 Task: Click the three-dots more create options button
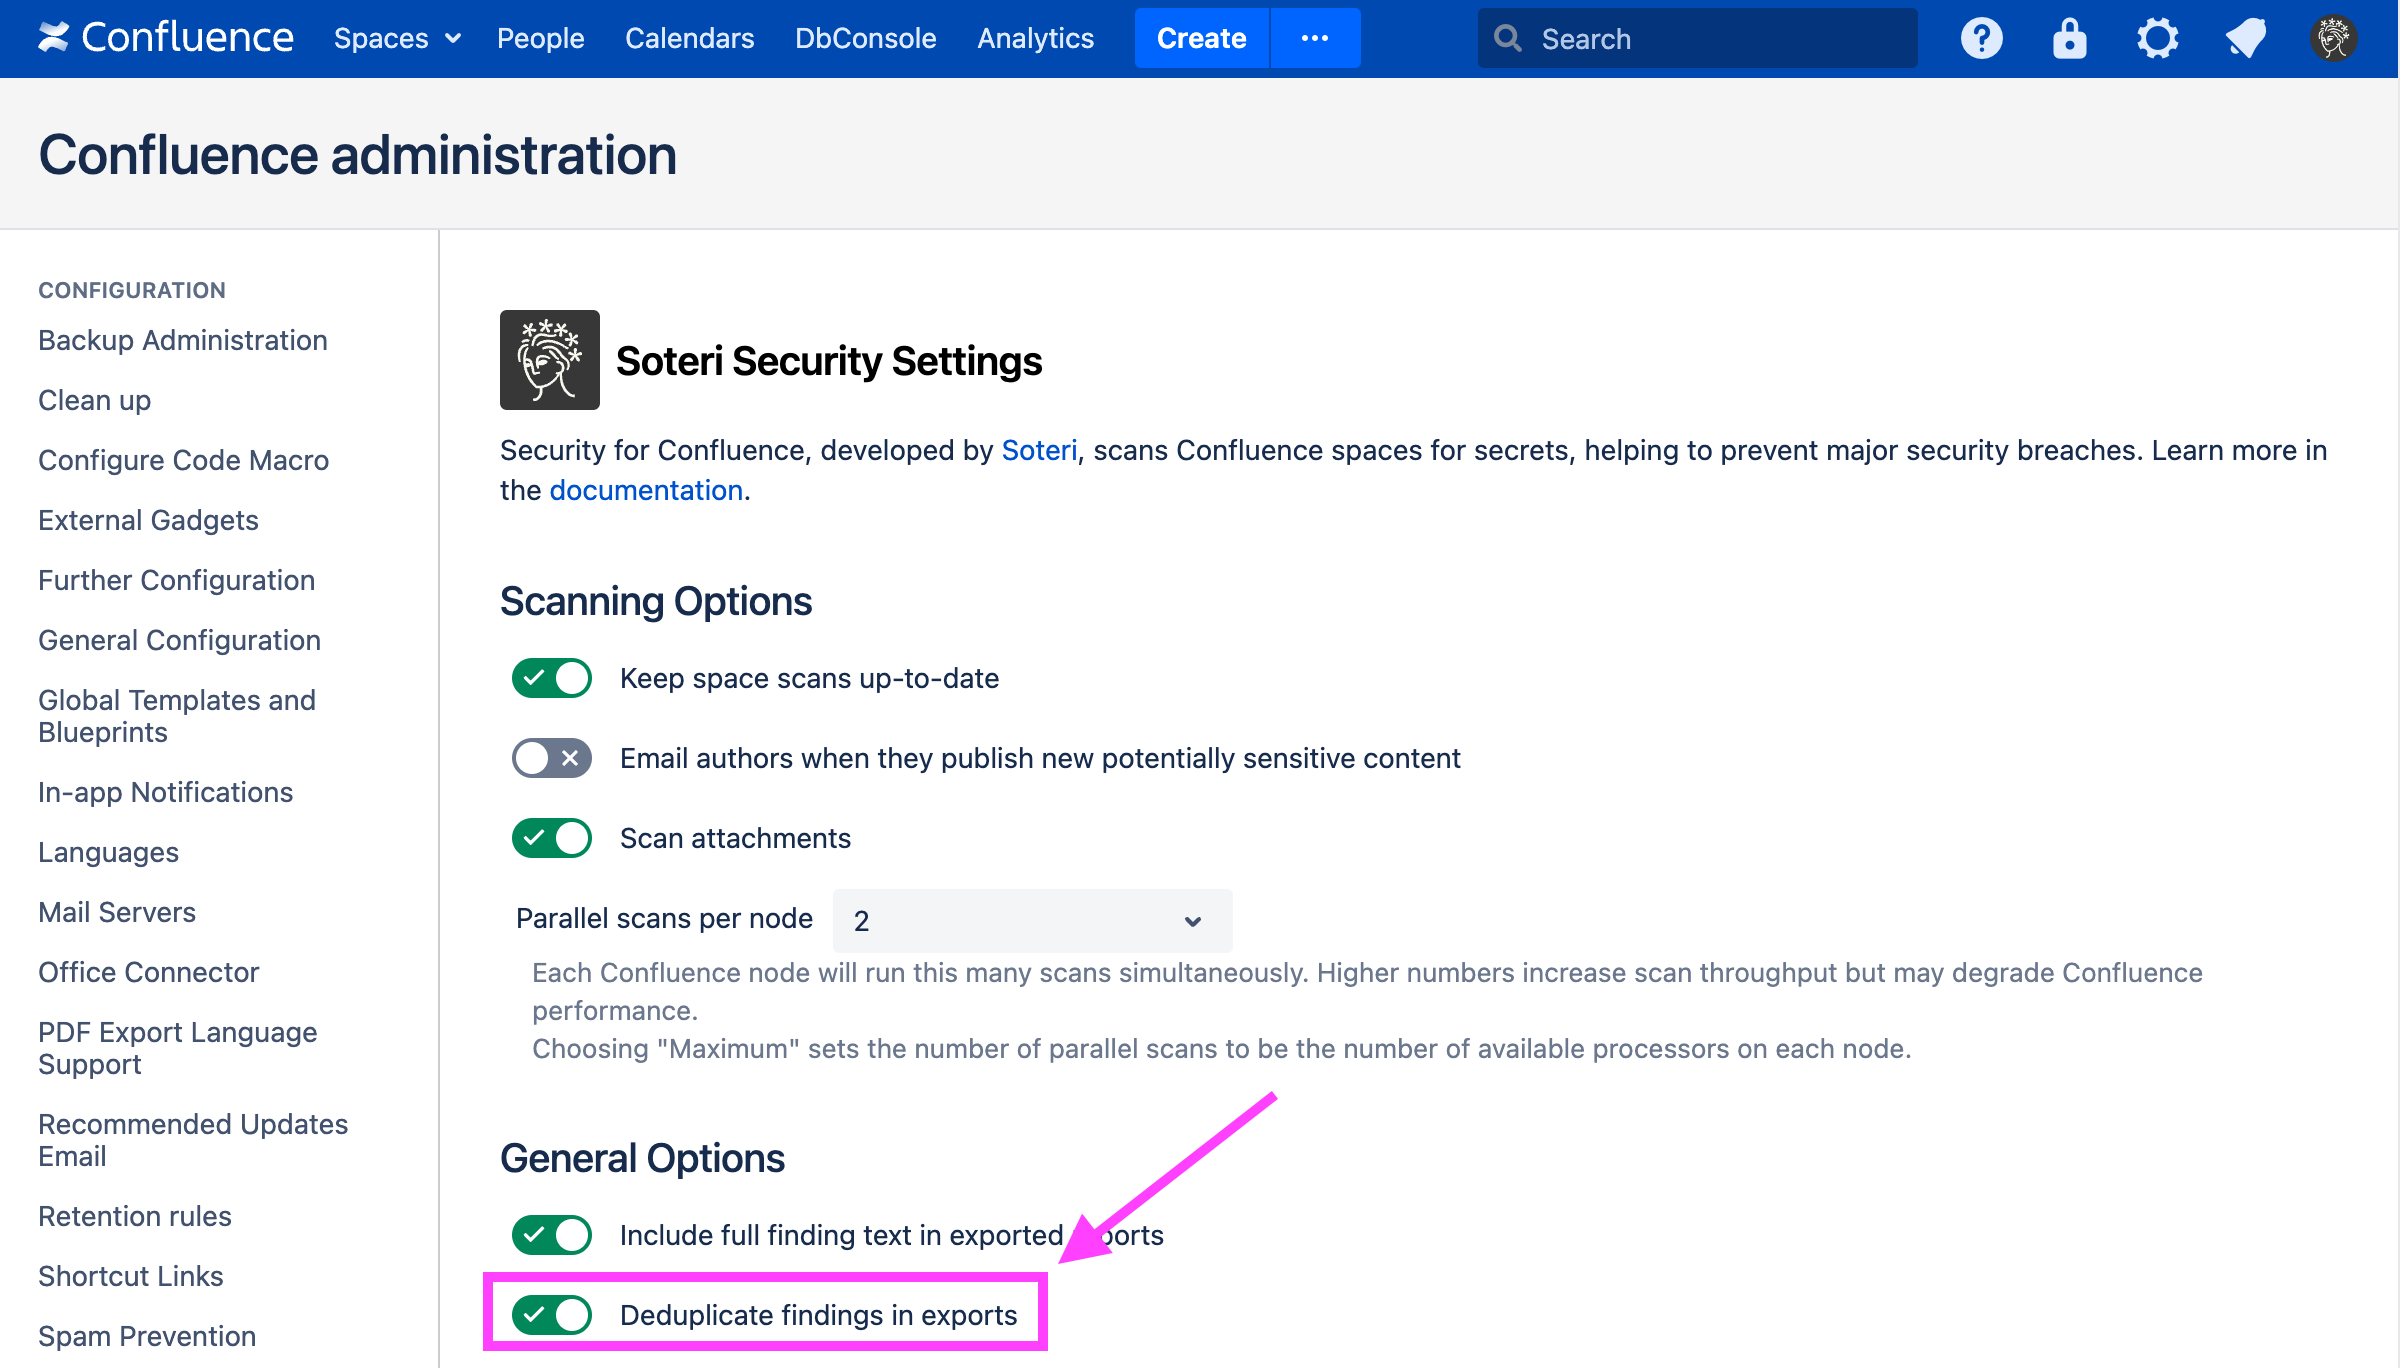[x=1314, y=38]
